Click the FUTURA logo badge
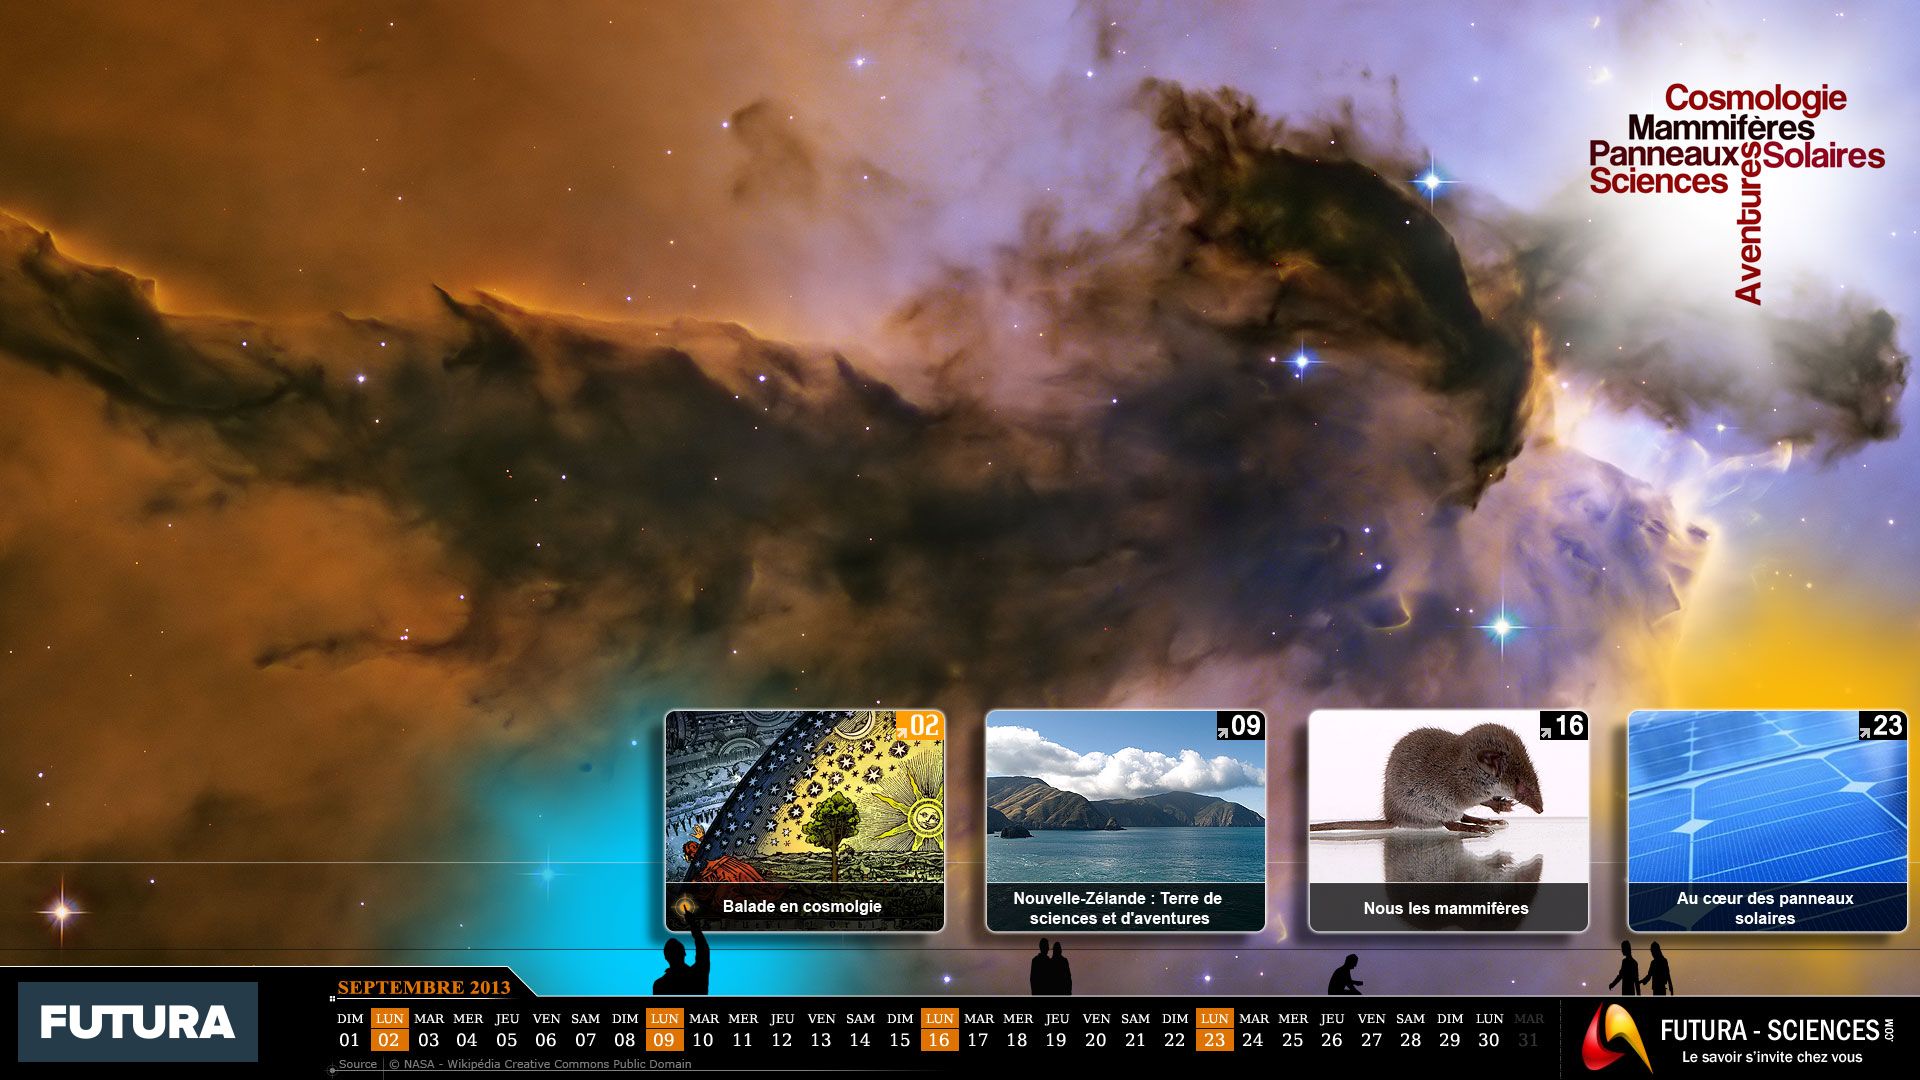Screen dimensions: 1920x1080 138,1022
